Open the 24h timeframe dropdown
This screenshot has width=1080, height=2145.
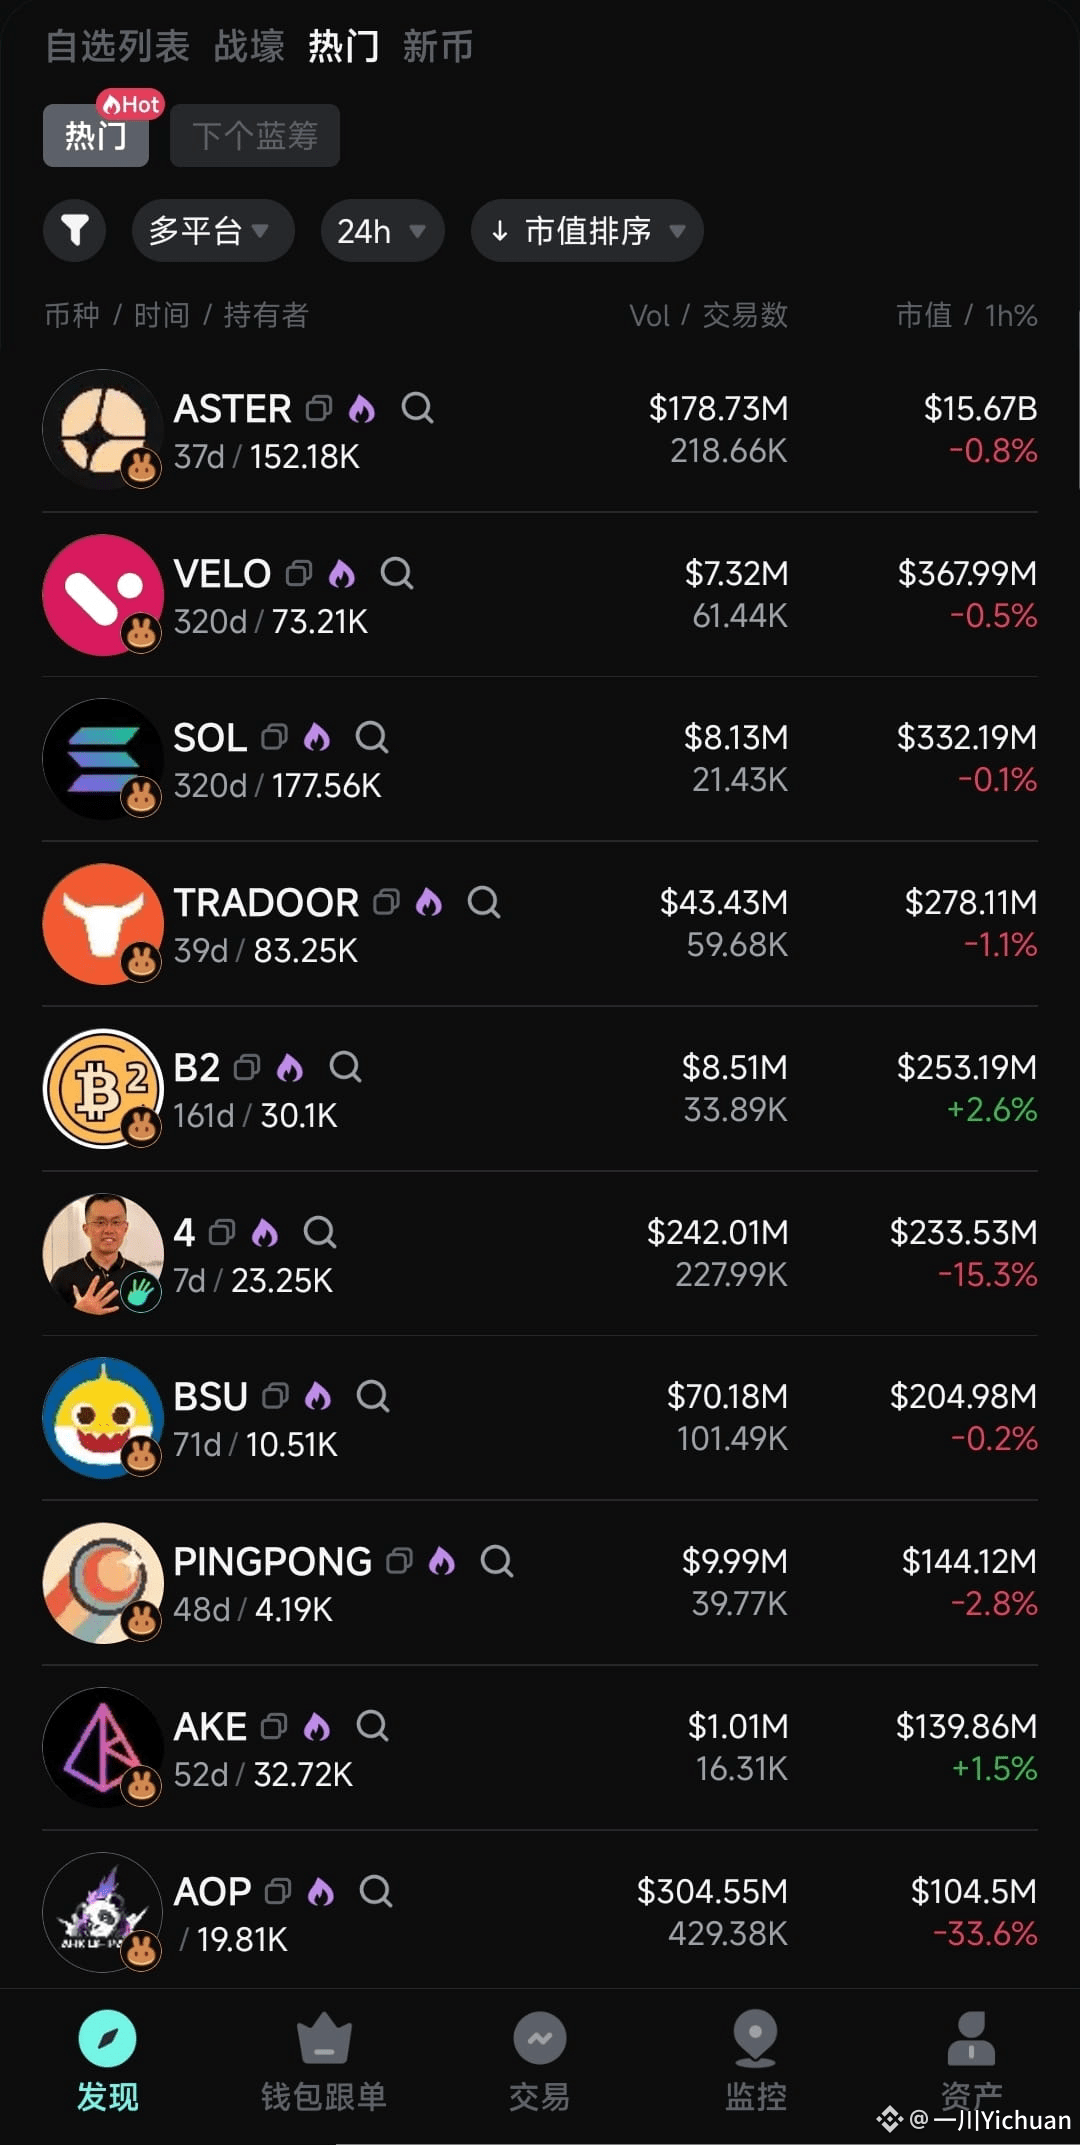pos(382,231)
